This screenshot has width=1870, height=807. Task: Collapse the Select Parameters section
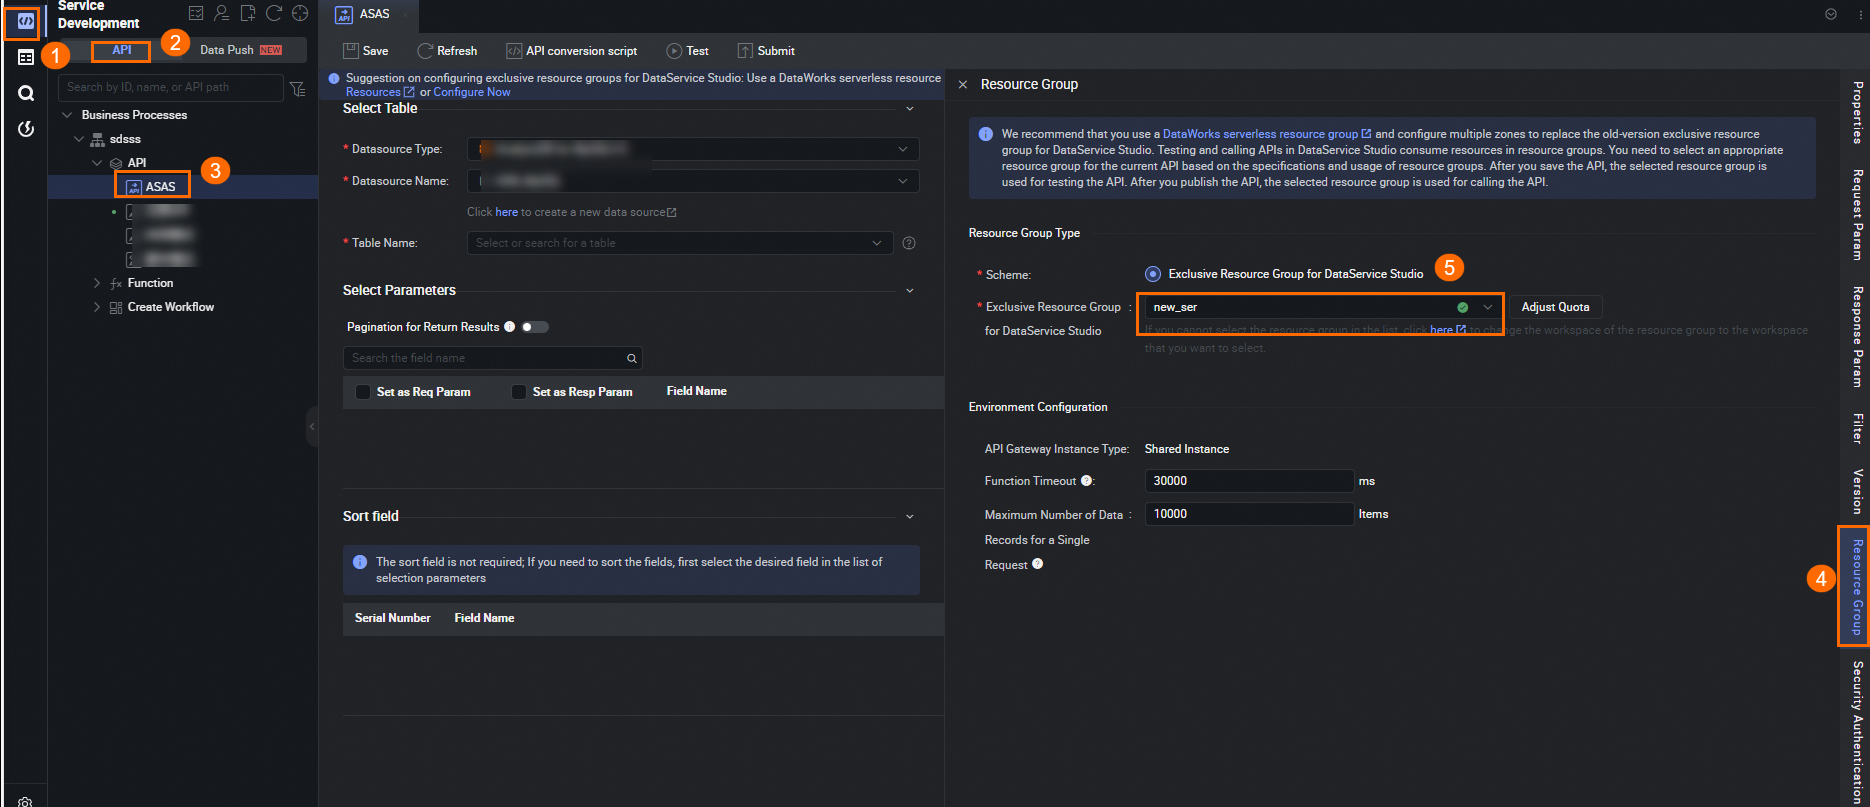909,291
